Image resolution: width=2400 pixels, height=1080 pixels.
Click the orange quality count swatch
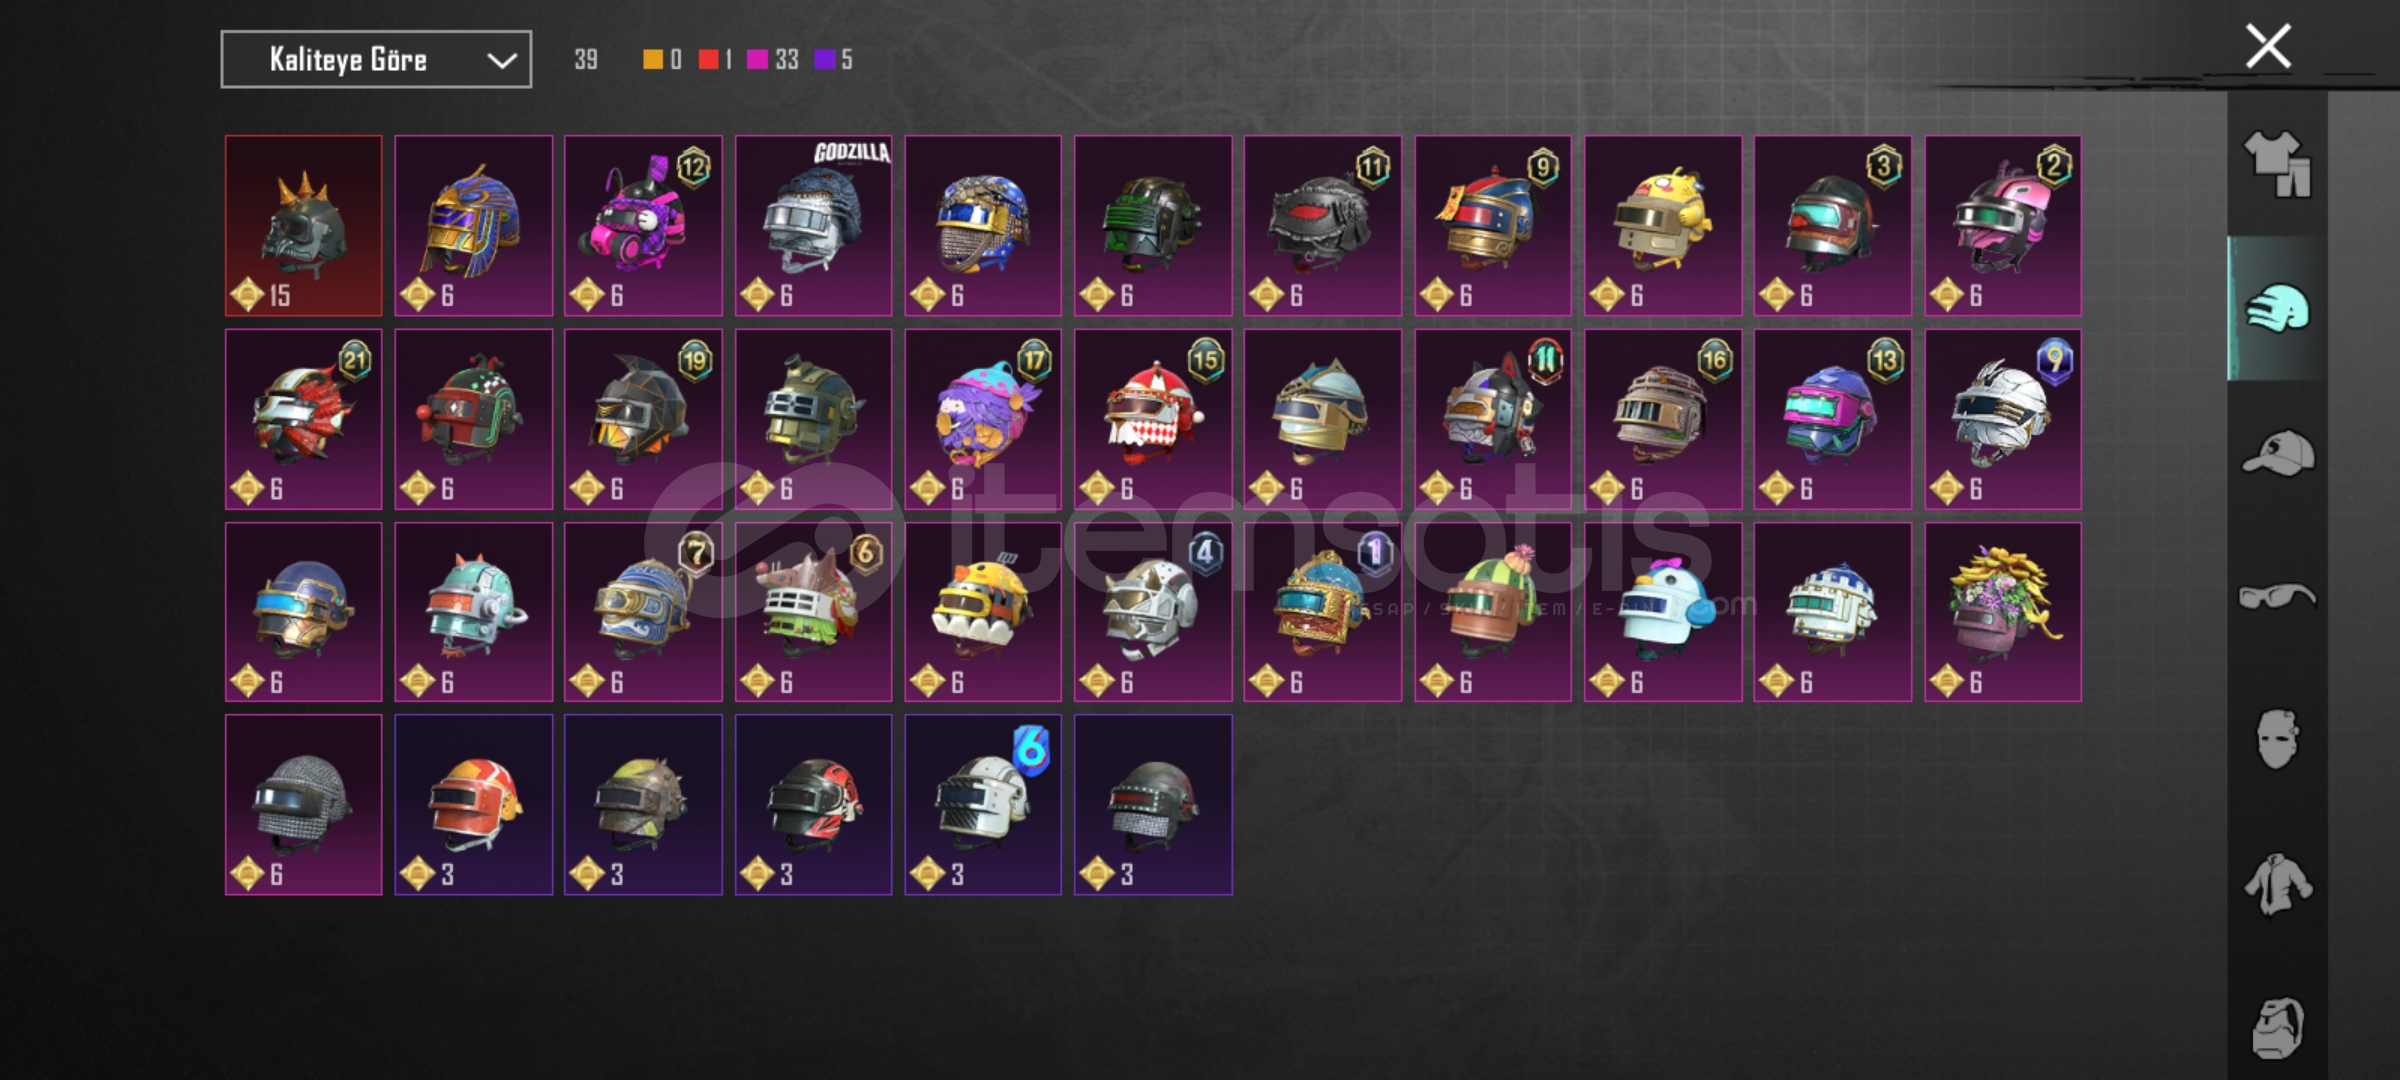tap(652, 60)
